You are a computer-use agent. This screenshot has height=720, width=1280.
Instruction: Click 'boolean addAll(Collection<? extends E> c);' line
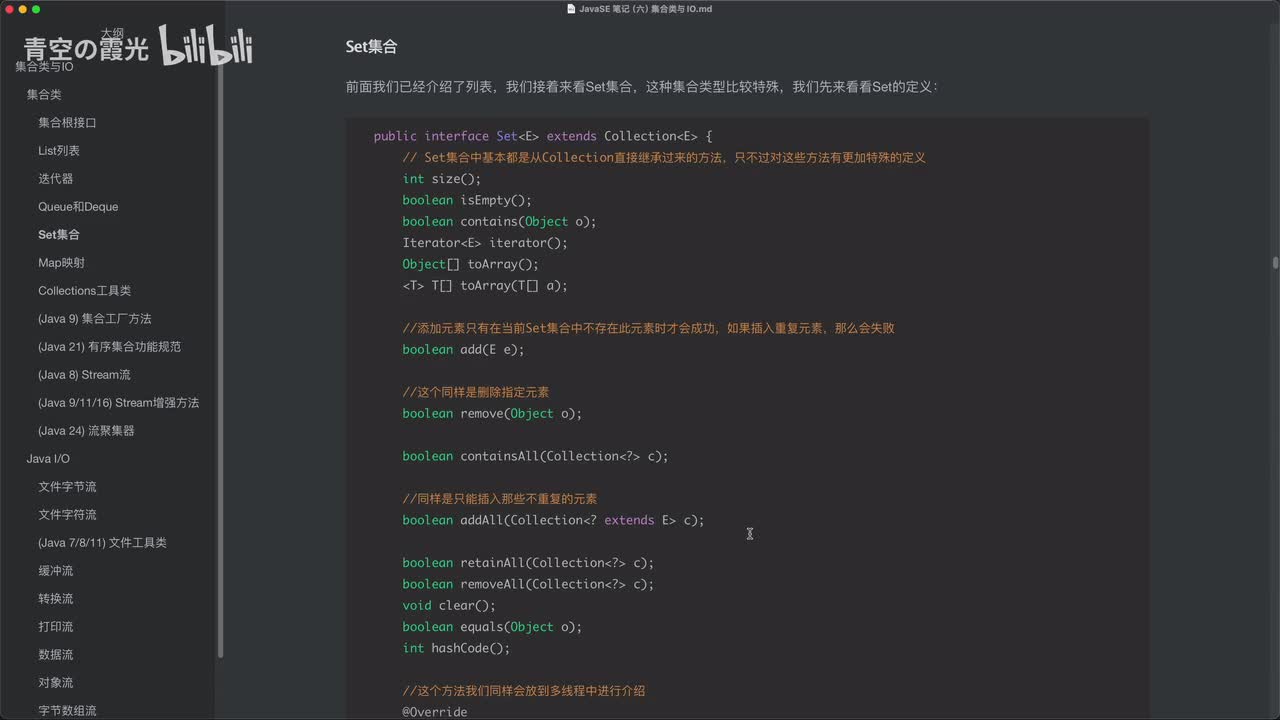[554, 520]
